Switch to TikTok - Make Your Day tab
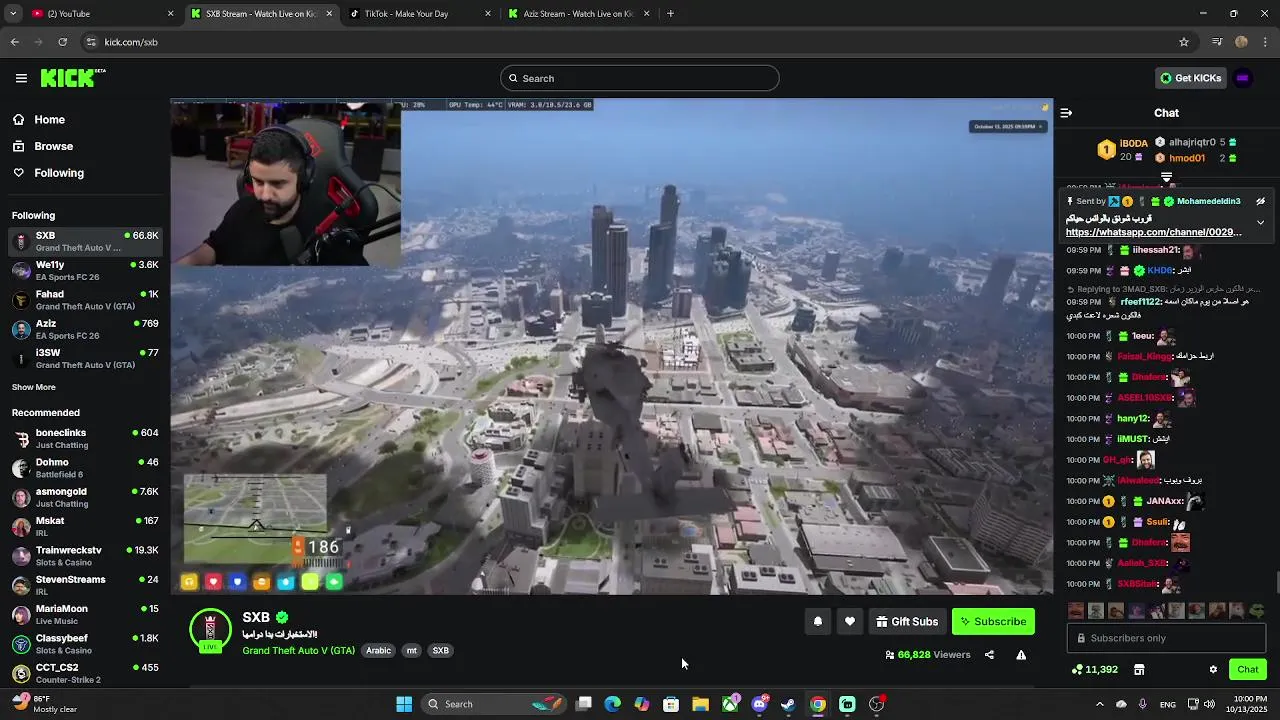 [x=419, y=14]
